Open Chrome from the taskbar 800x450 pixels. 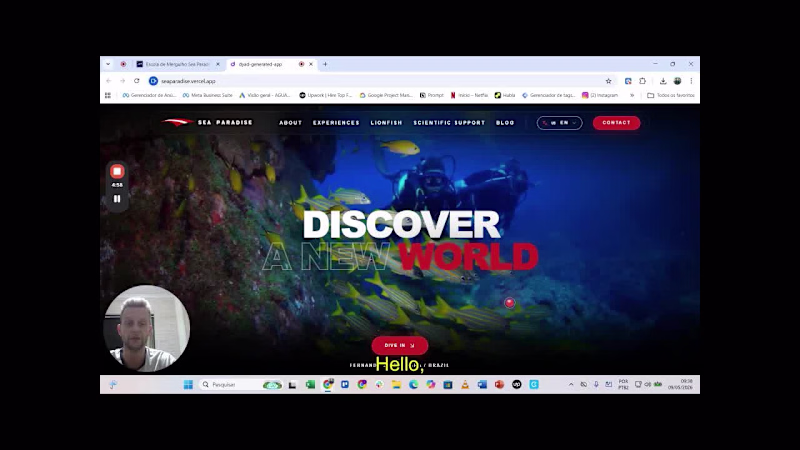(x=328, y=385)
